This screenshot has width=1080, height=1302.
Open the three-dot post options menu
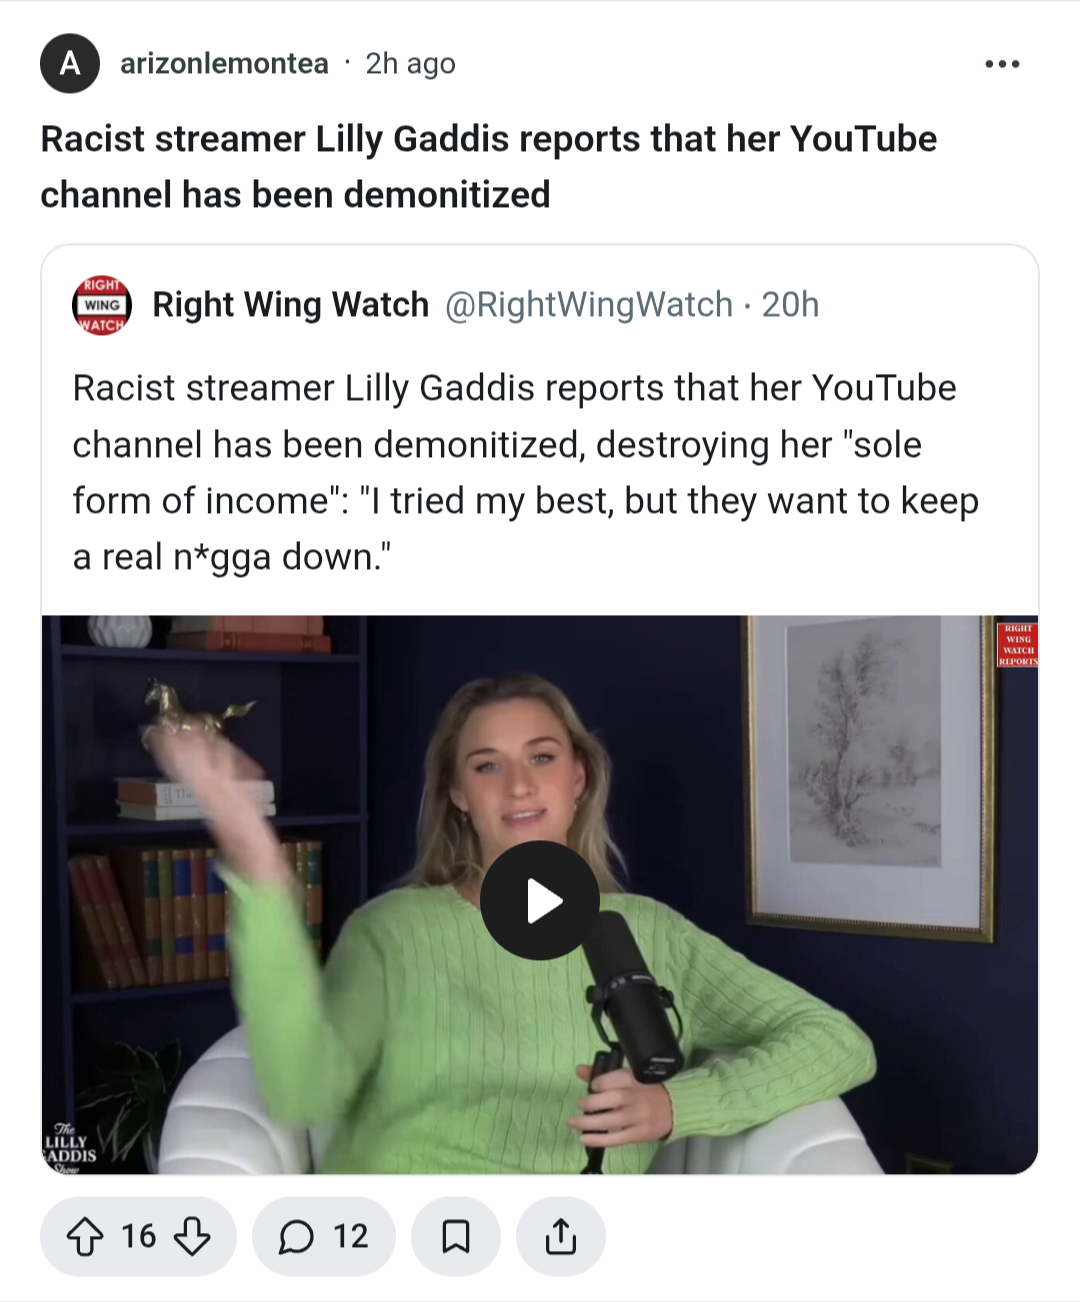click(1002, 64)
